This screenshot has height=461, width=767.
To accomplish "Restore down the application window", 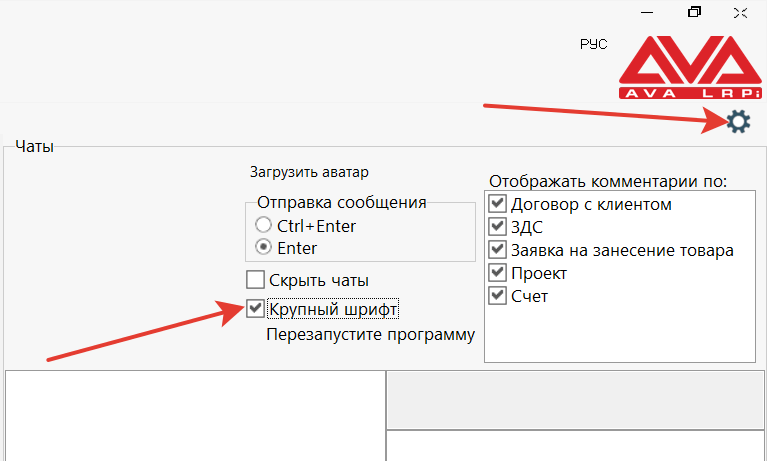I will (694, 12).
